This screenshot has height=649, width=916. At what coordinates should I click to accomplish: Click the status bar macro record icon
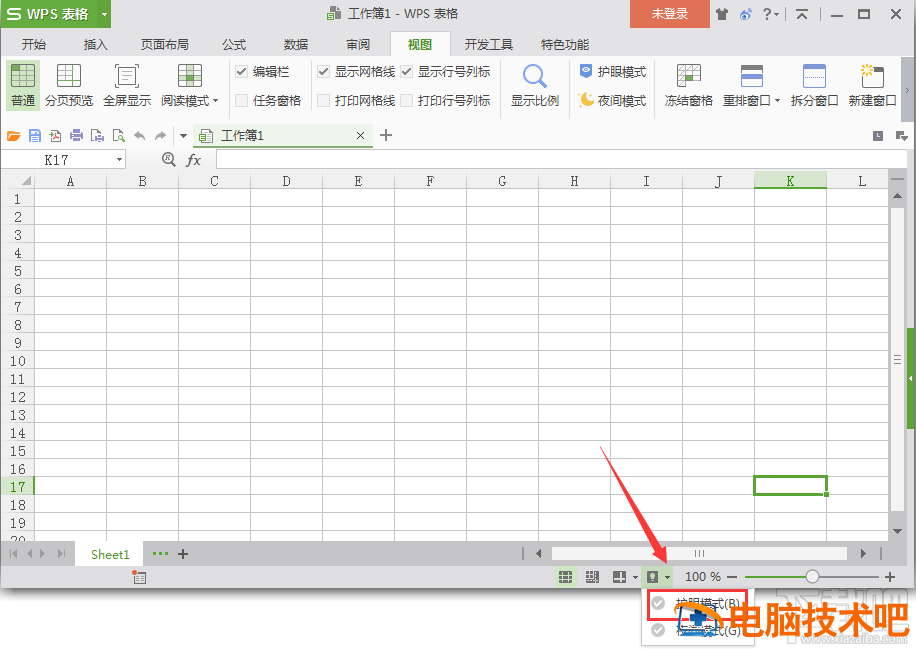point(138,577)
